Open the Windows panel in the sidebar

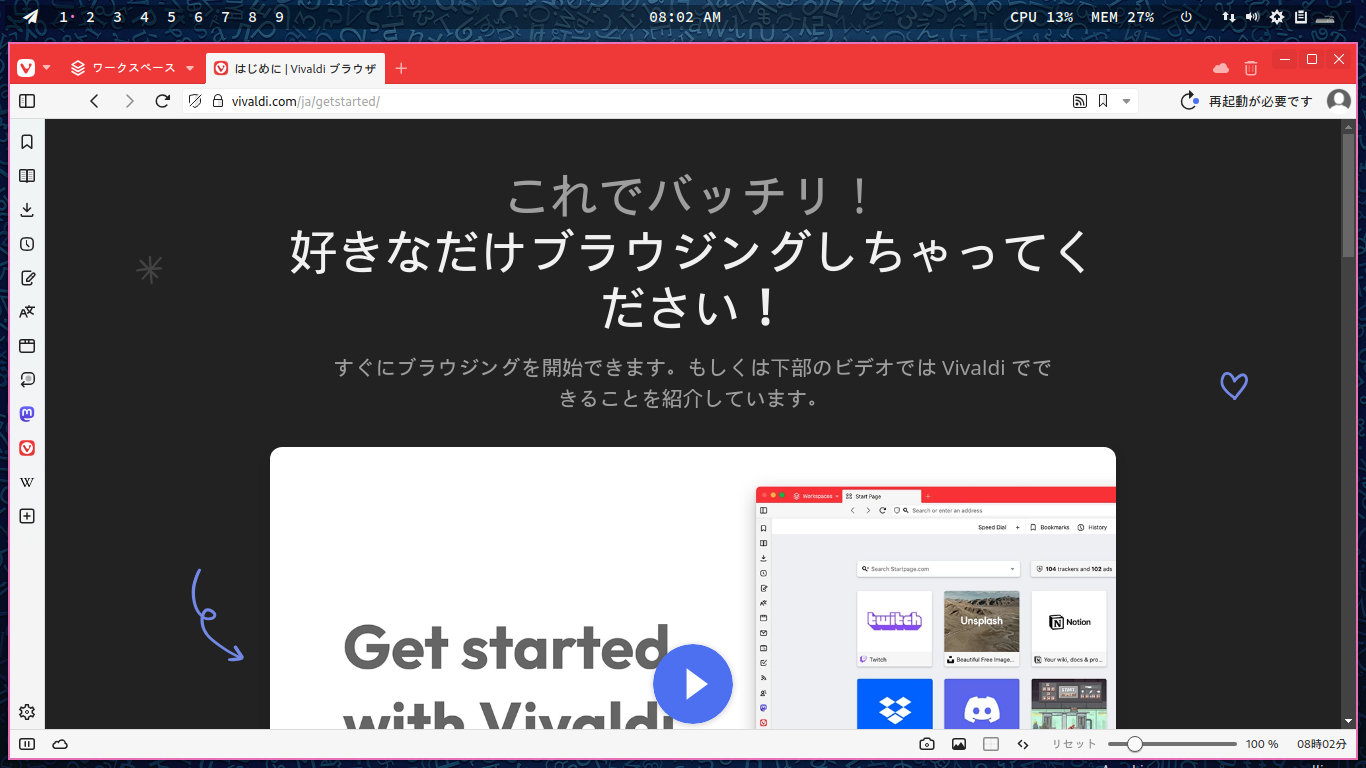tap(27, 346)
